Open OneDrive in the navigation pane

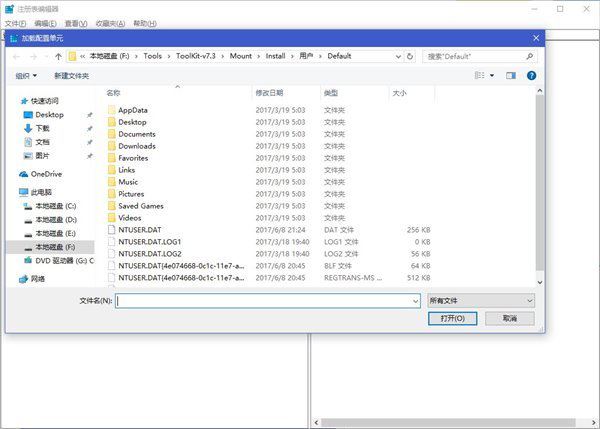click(x=45, y=174)
